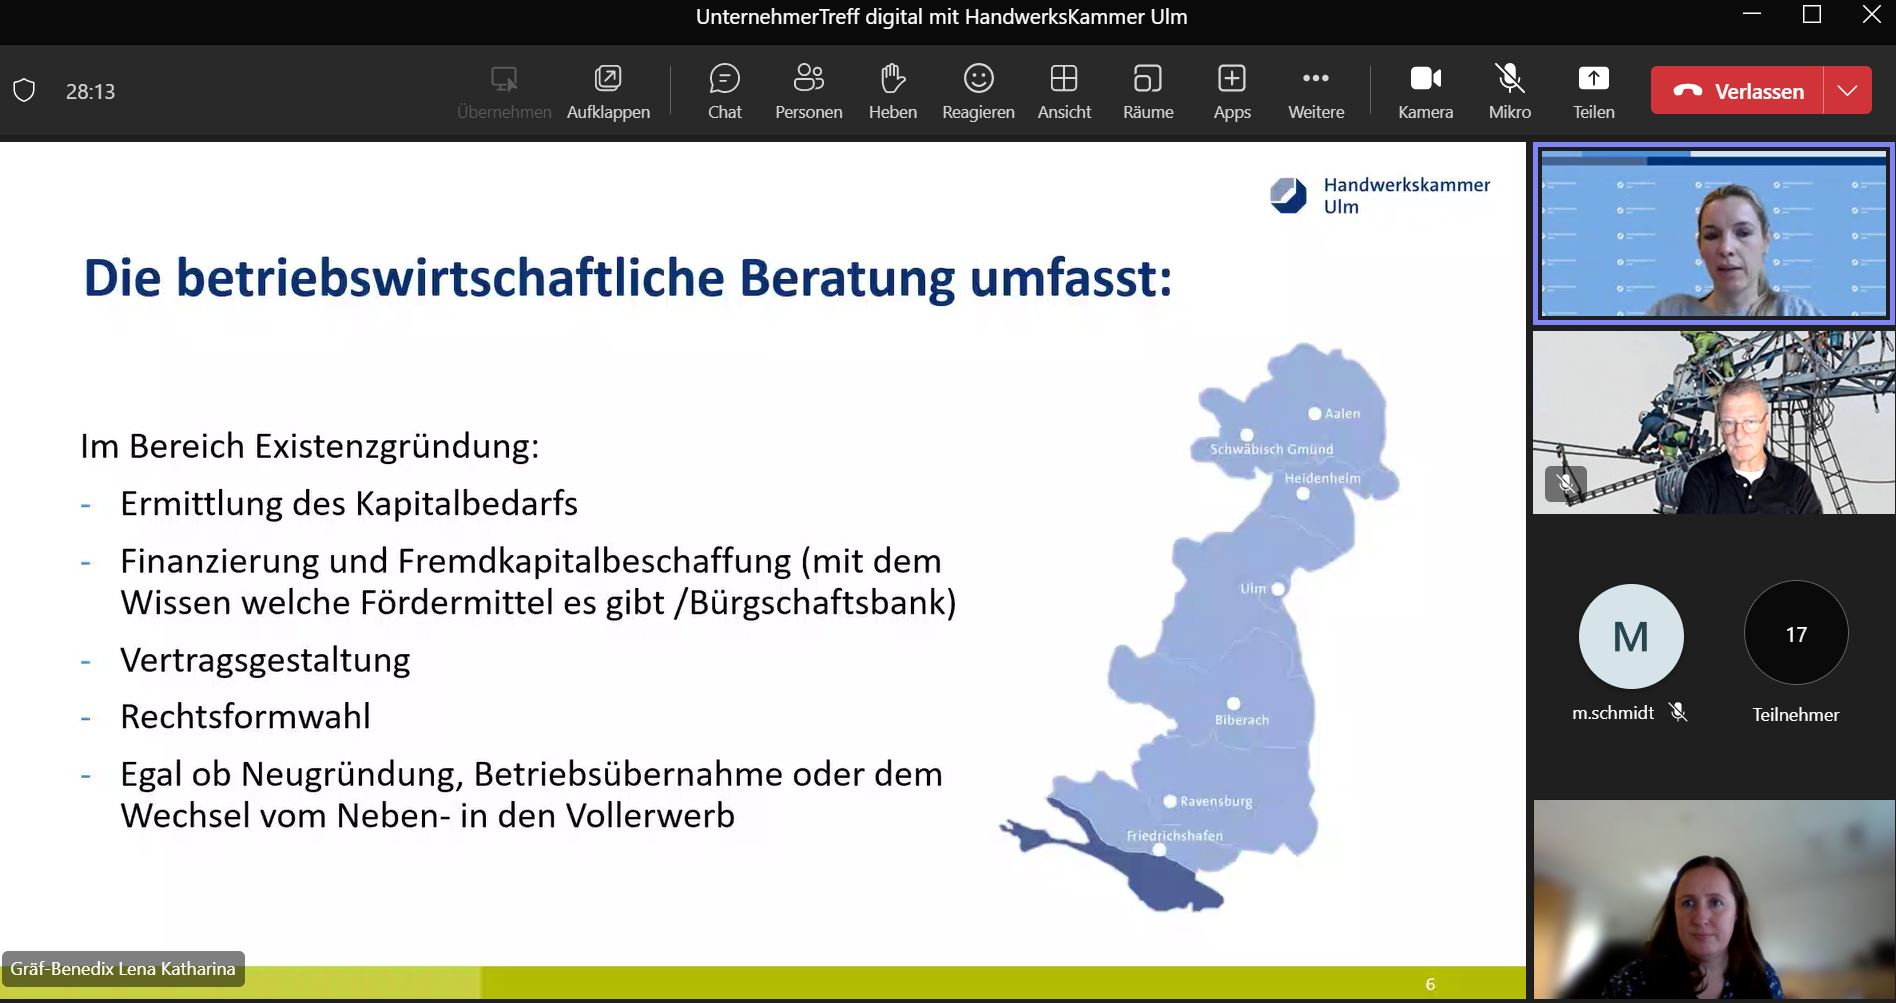This screenshot has width=1896, height=1003.
Task: Open the Reagieren reactions menu
Action: pyautogui.click(x=977, y=91)
